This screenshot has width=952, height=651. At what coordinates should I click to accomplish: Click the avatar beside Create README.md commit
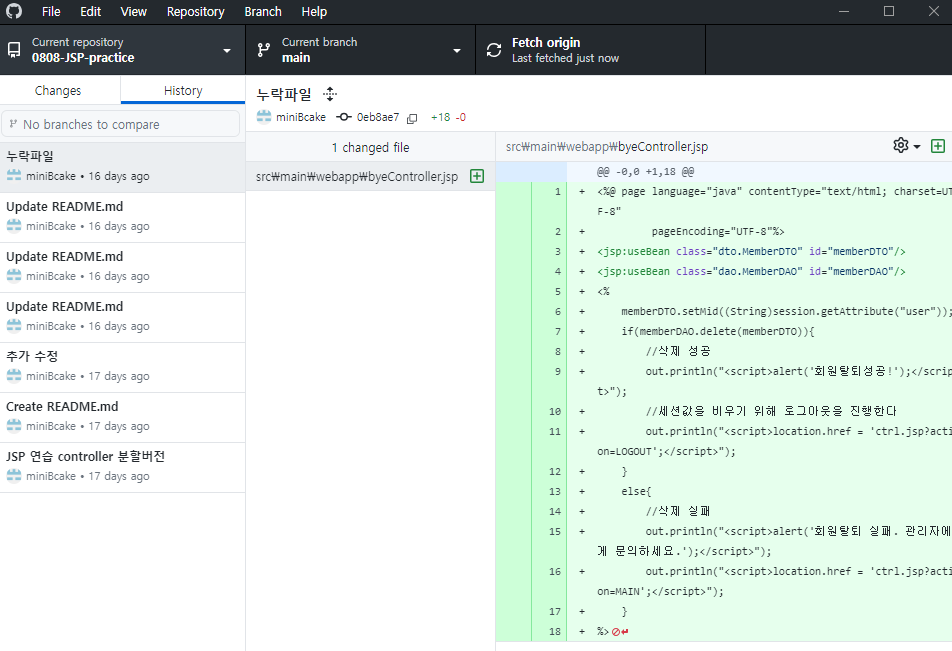pos(14,426)
